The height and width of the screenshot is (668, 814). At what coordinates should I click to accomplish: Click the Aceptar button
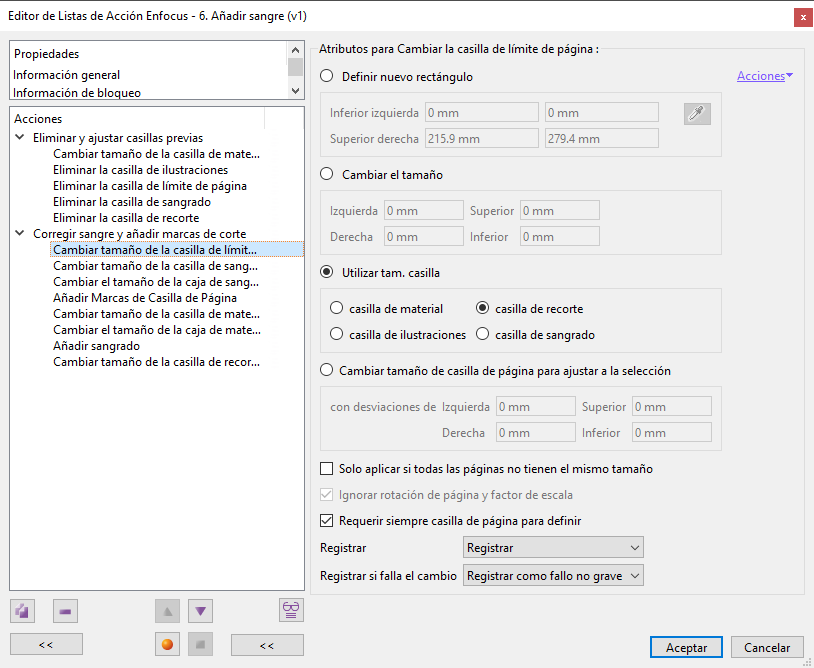[x=686, y=647]
